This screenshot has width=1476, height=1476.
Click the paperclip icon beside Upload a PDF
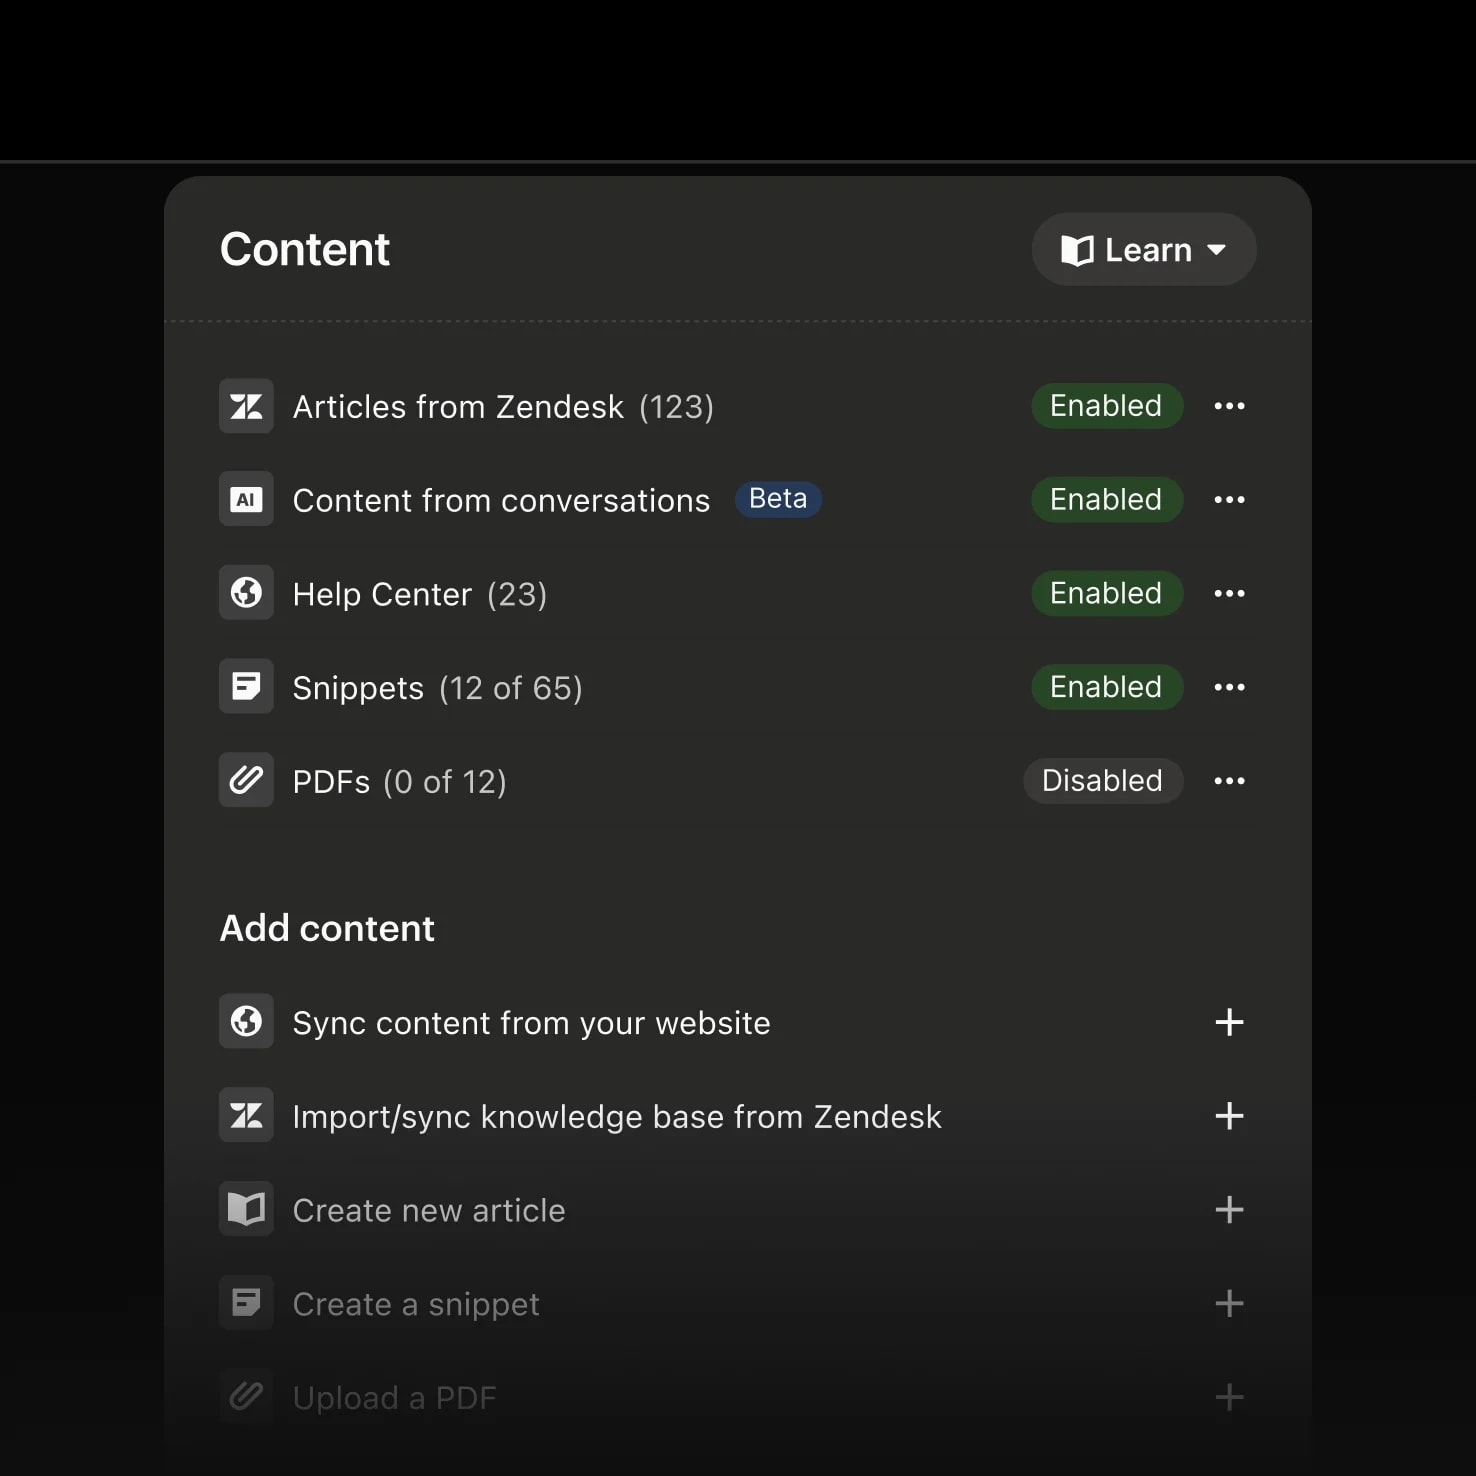pos(246,1396)
